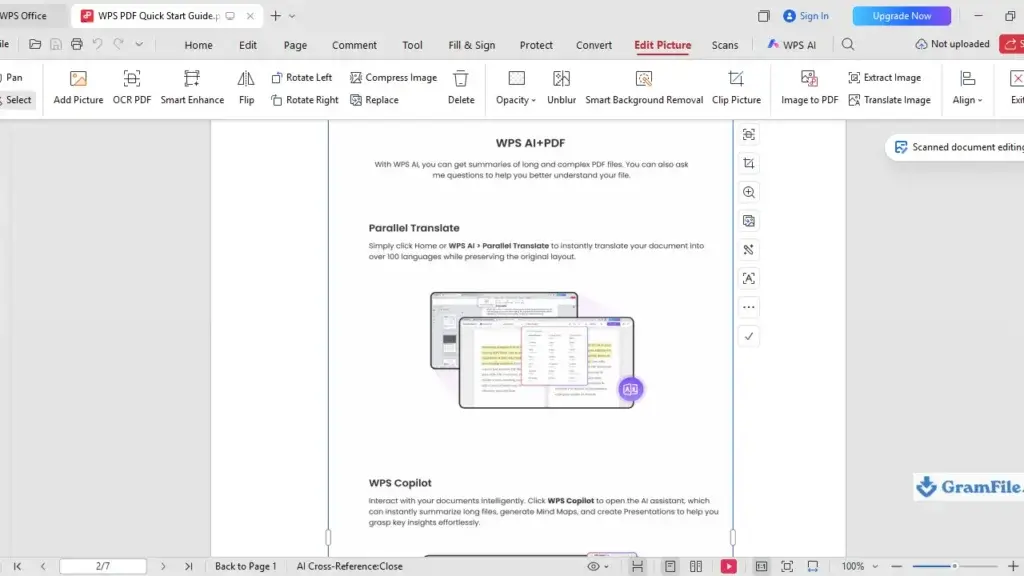1024x576 pixels.
Task: Confirm edits with the checkmark icon
Action: 748,336
